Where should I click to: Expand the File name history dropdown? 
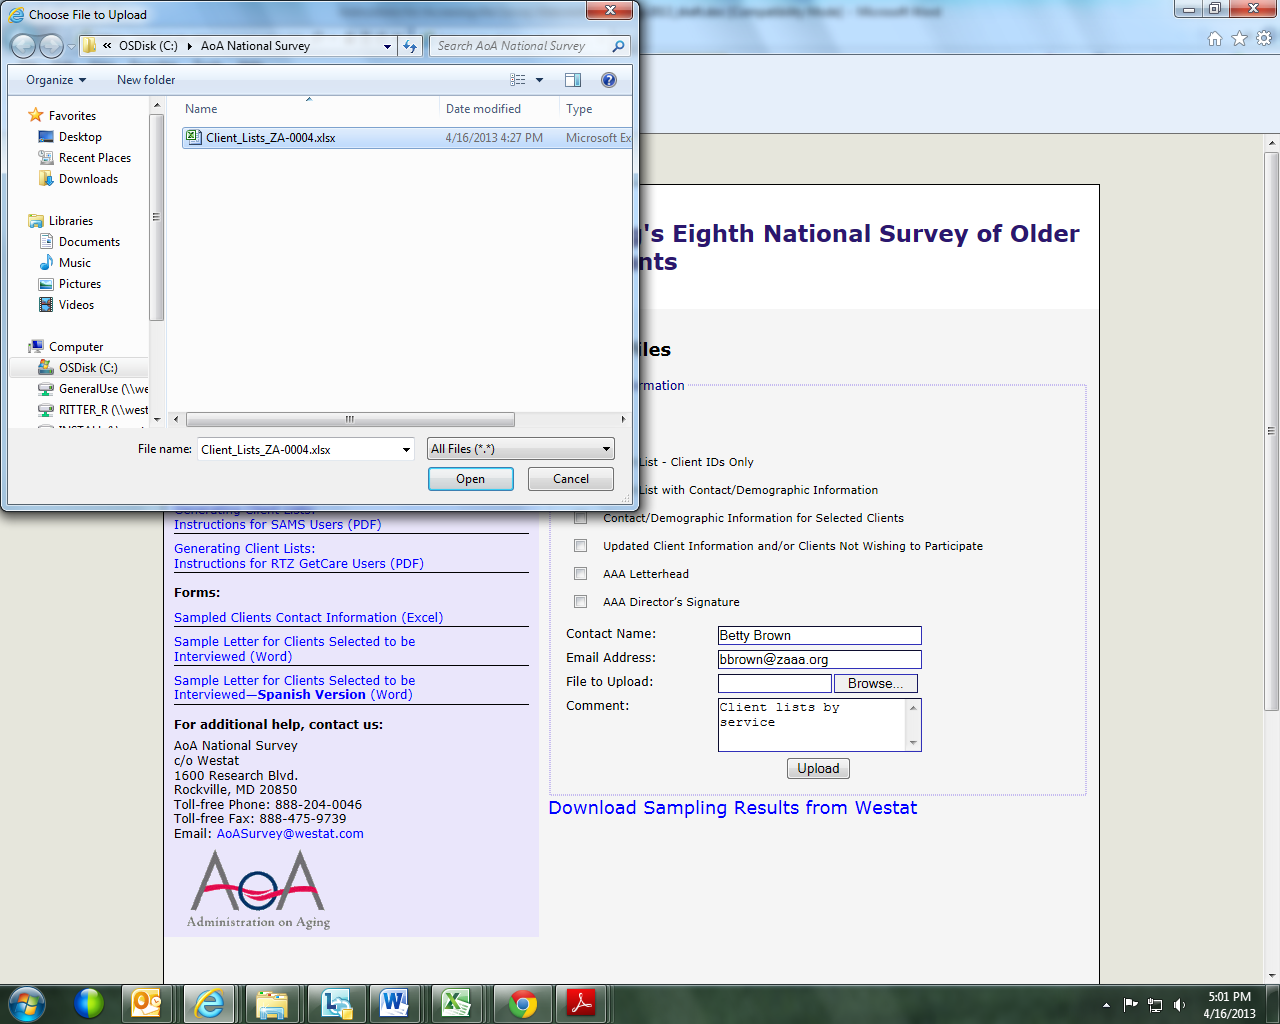[x=406, y=449]
